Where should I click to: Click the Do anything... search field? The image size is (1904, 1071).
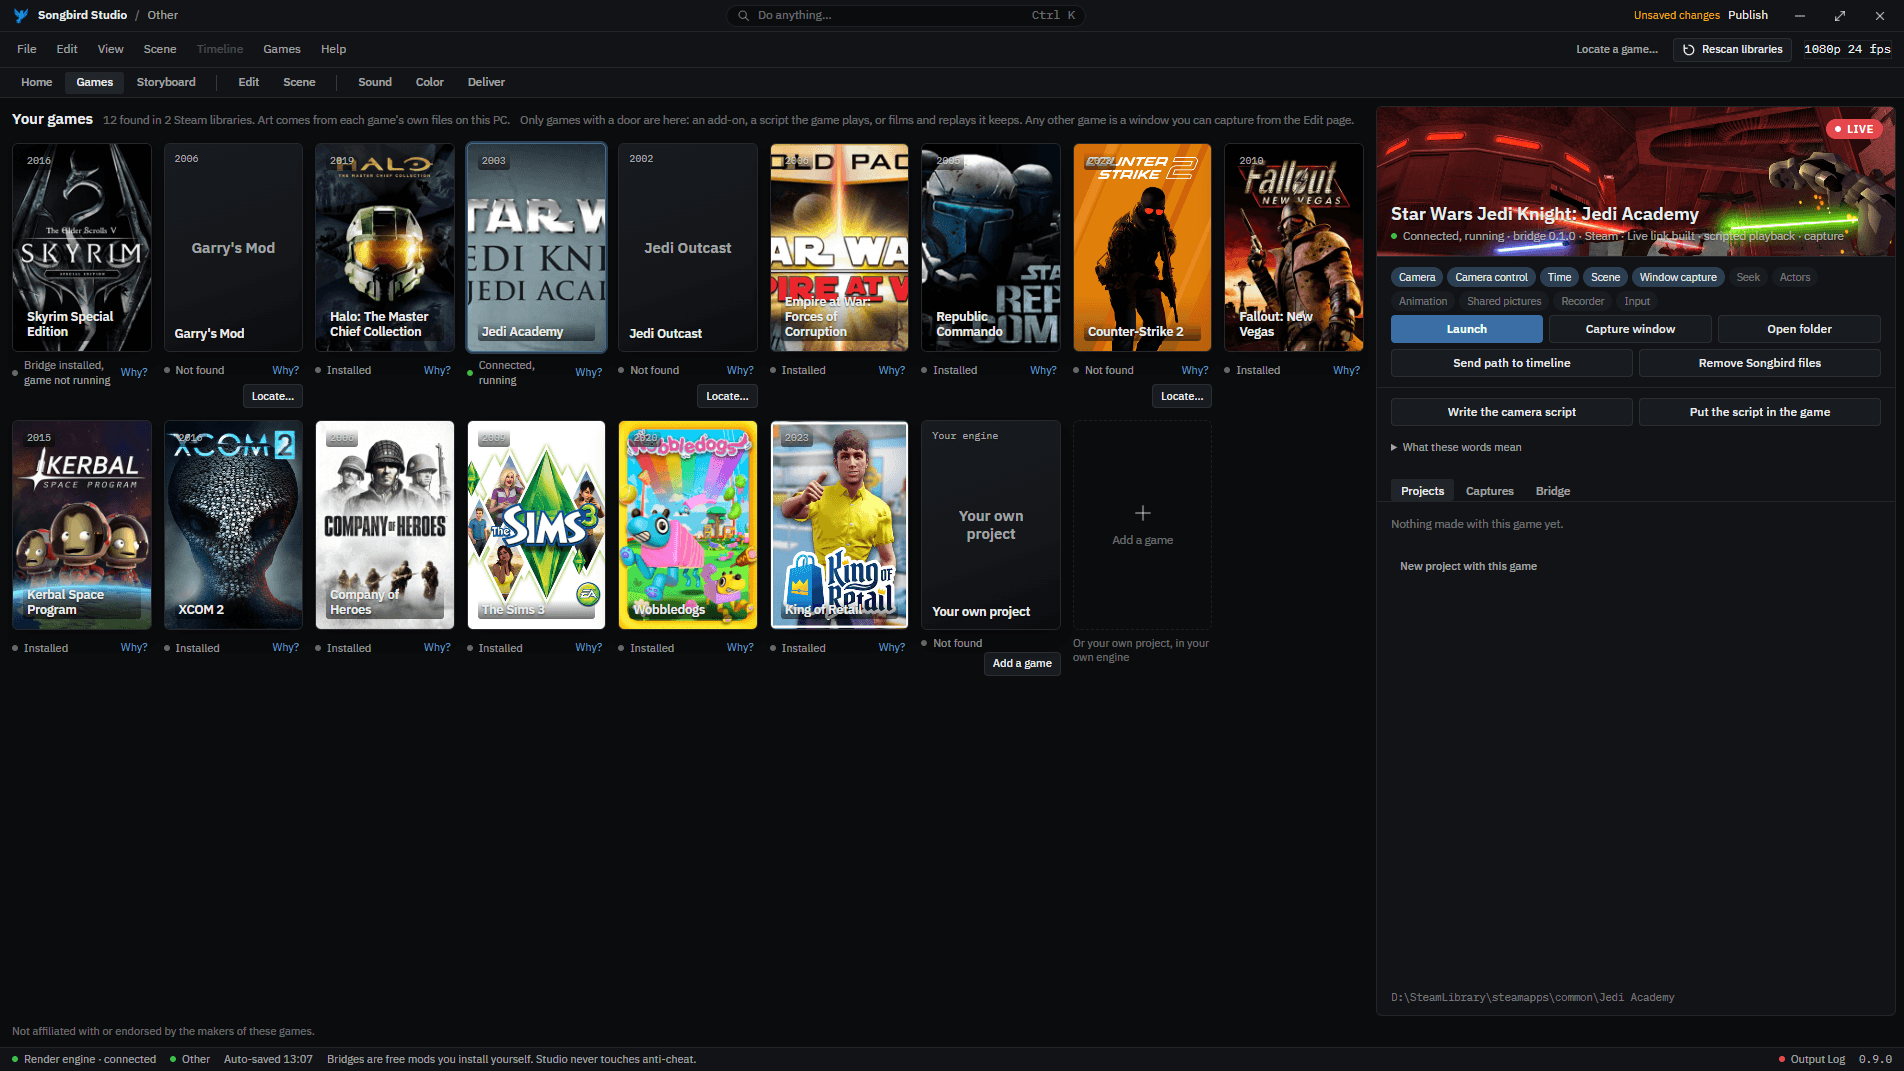(x=906, y=15)
